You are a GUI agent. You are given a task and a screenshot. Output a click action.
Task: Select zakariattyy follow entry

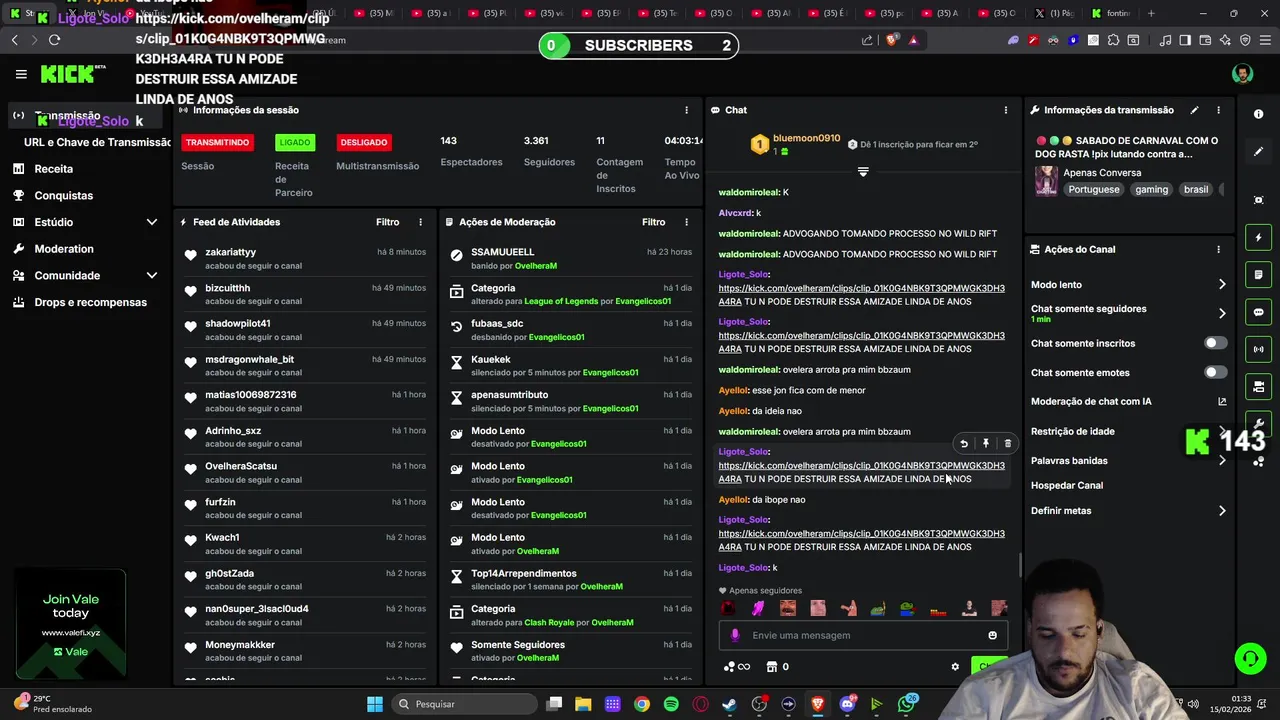(x=305, y=258)
